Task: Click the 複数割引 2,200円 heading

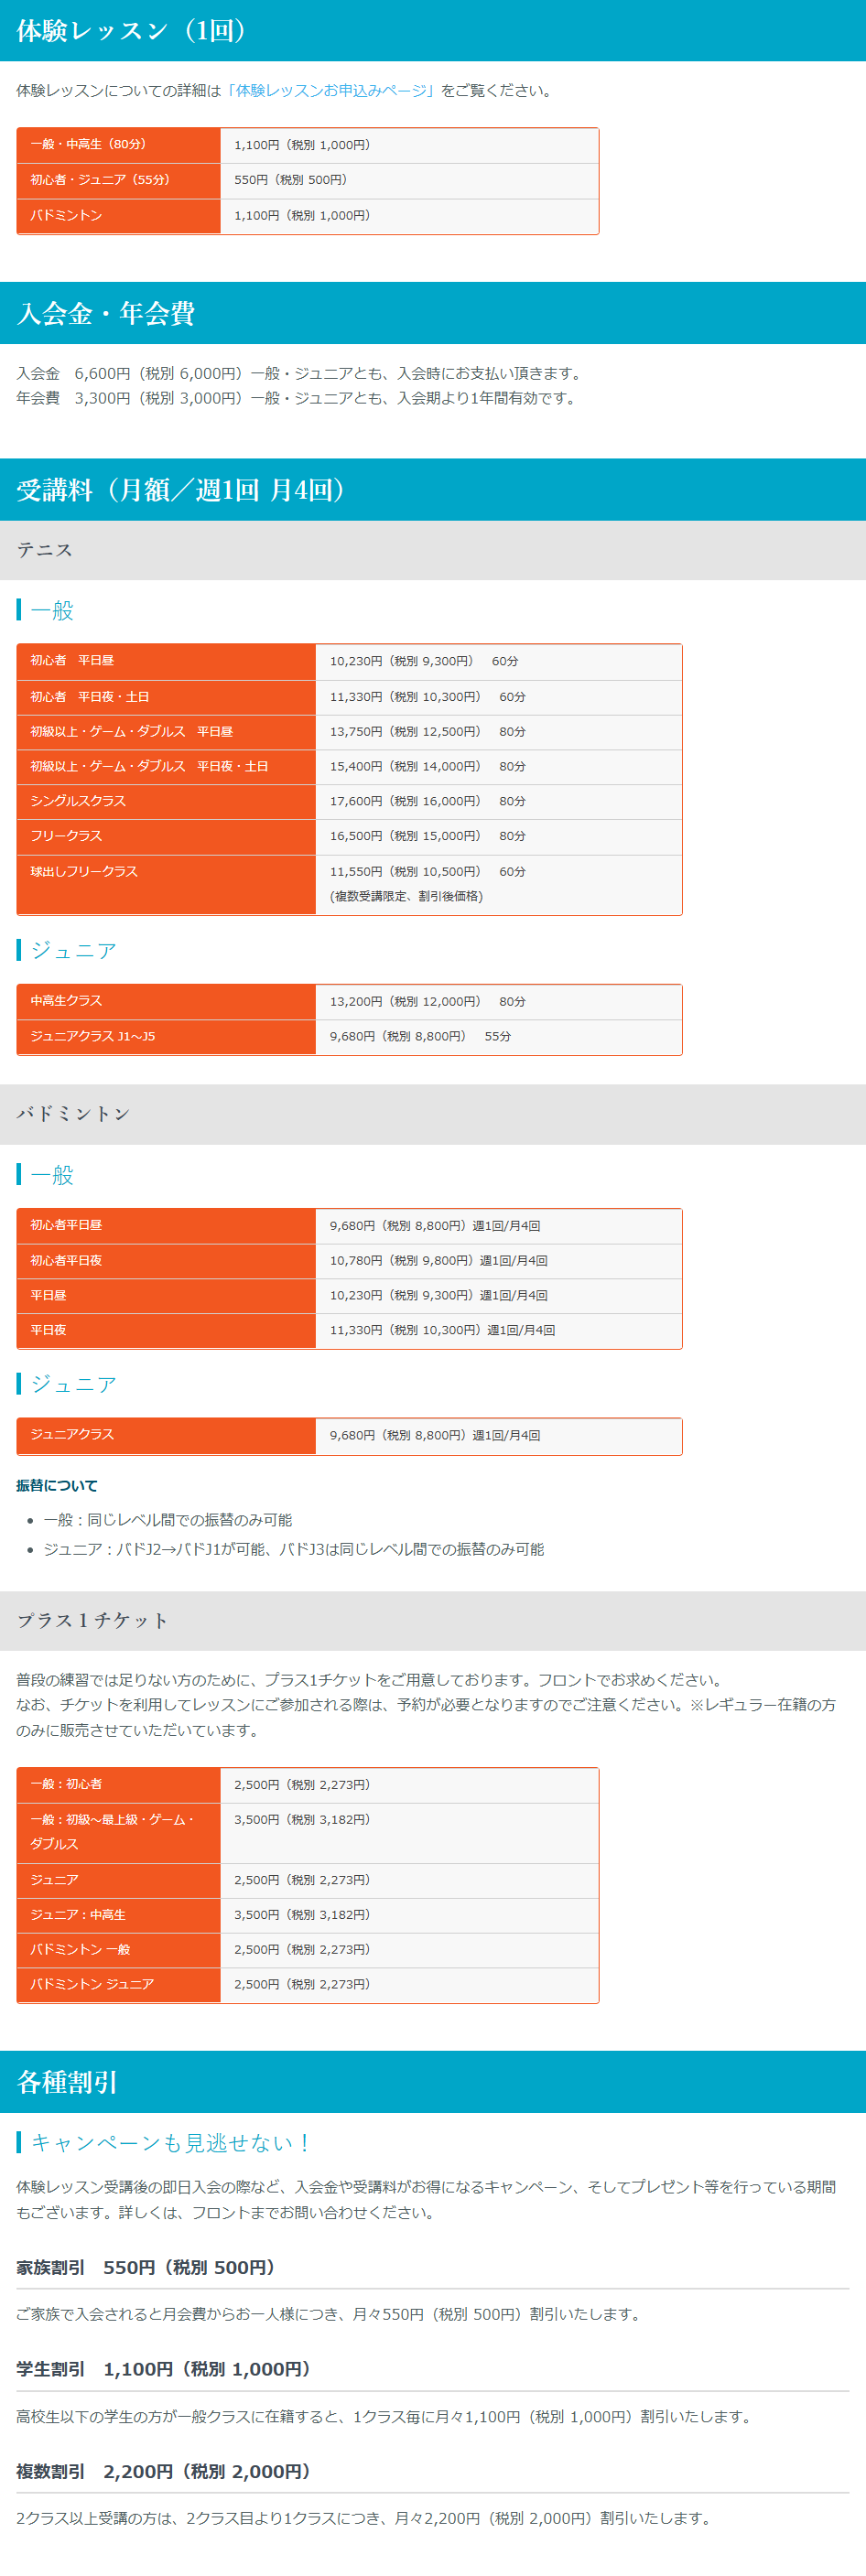Action: tap(164, 2471)
